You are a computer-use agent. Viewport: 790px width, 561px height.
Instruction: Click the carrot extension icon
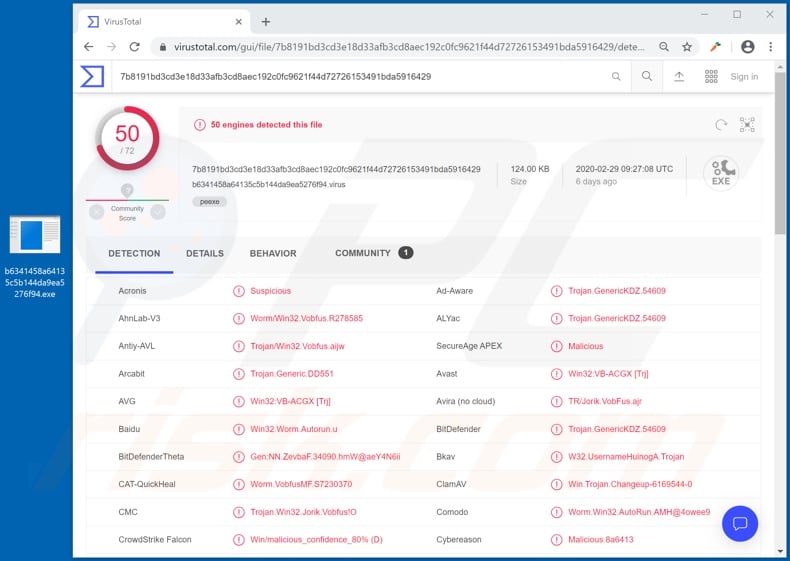click(x=715, y=47)
